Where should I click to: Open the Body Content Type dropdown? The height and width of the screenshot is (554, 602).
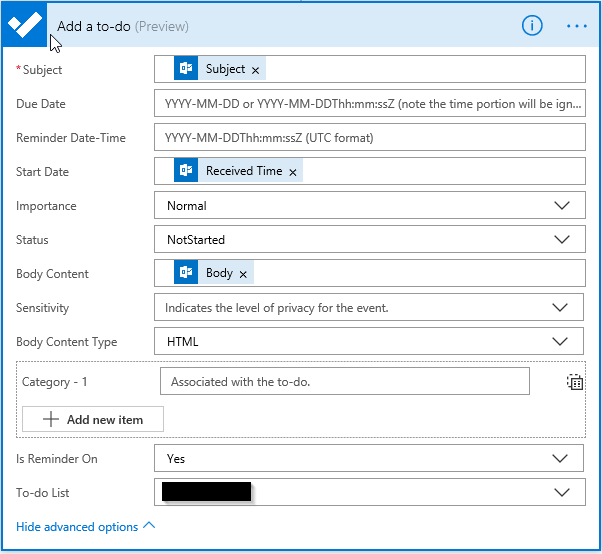click(562, 342)
